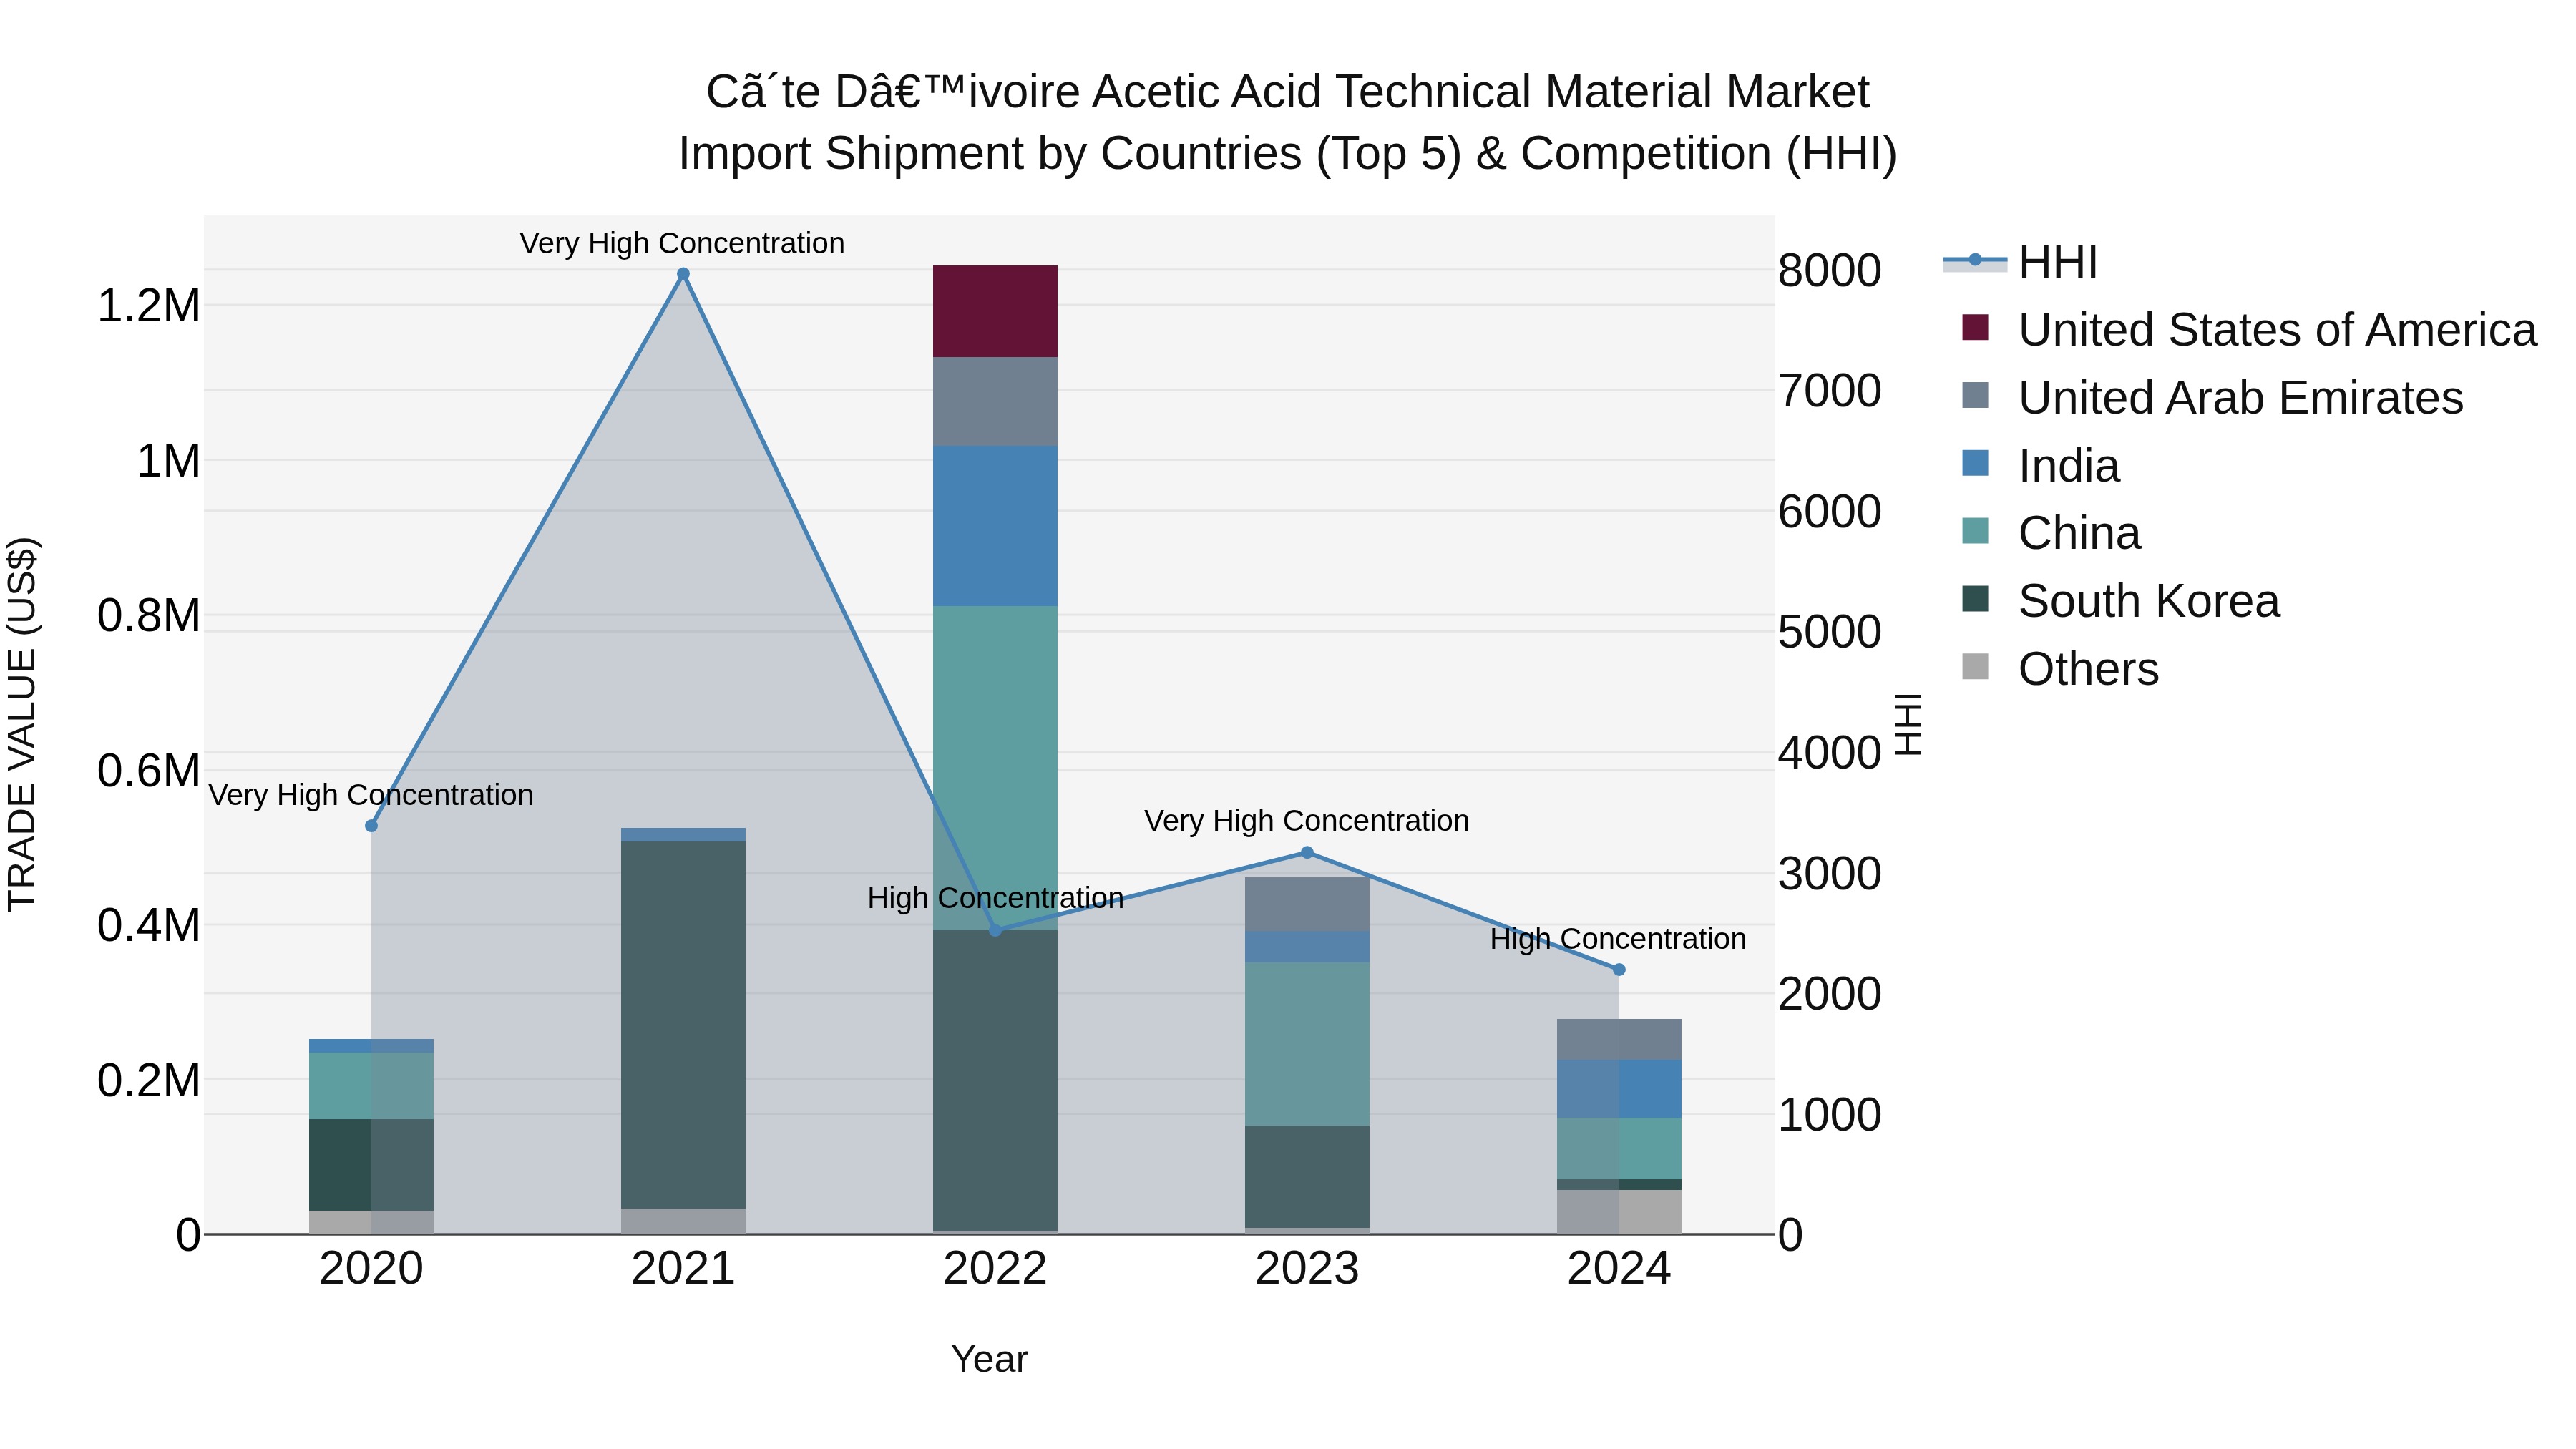Click the '2021' x-axis label
Screen dimensions: 2576x1449
point(683,1269)
